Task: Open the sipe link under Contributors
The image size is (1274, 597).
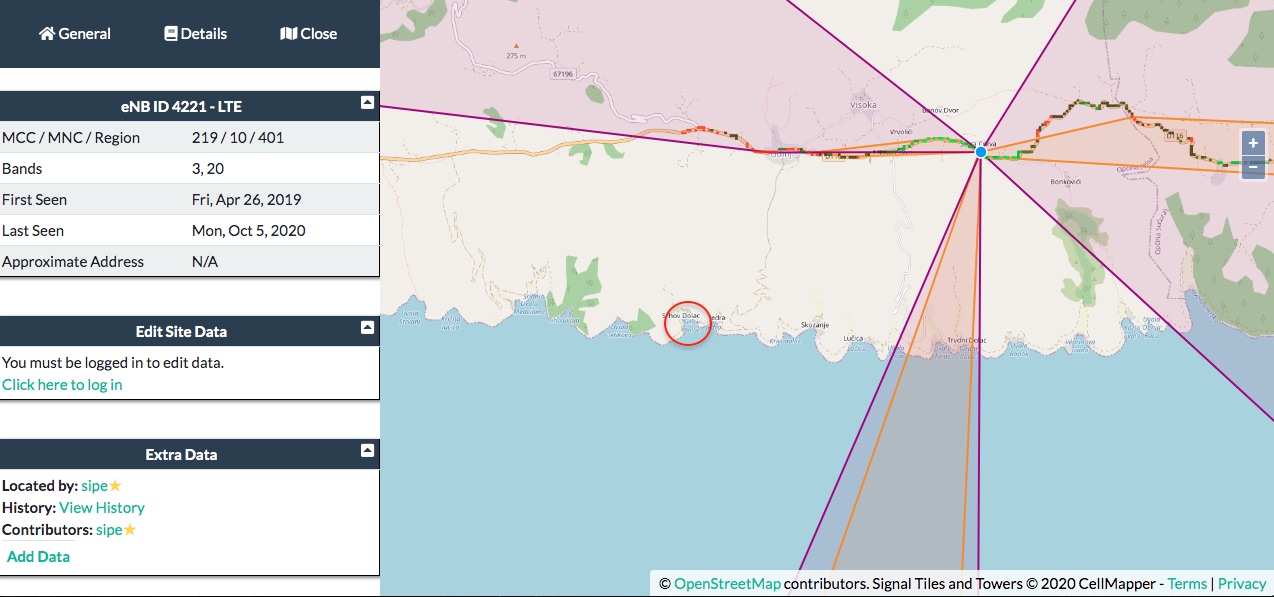Action: click(x=108, y=530)
